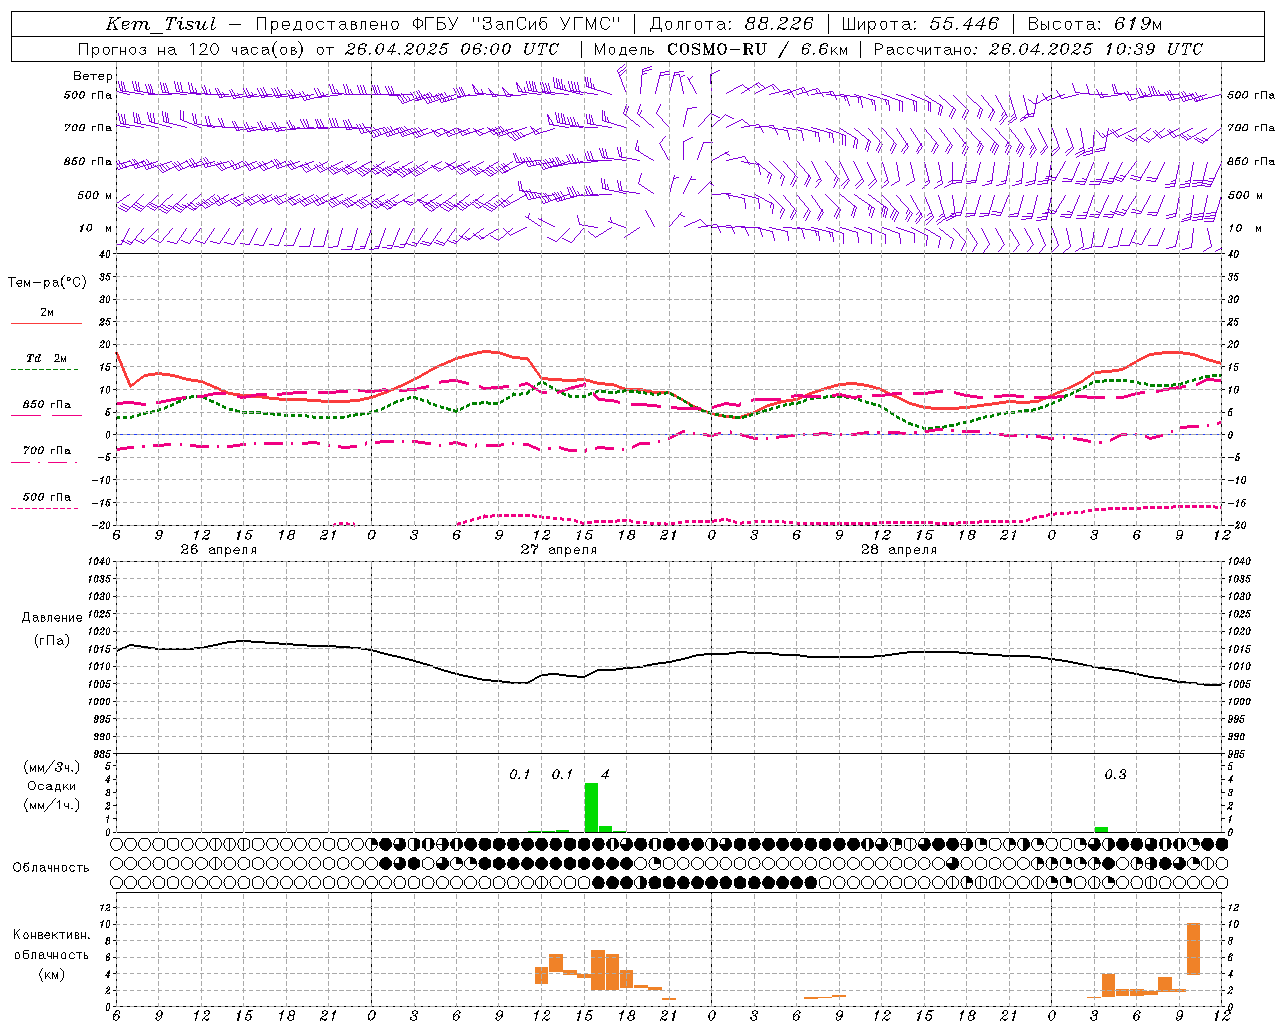Click the Облачность cloud cover row label
Screen dimensions: 1280x1024
pyautogui.click(x=51, y=868)
